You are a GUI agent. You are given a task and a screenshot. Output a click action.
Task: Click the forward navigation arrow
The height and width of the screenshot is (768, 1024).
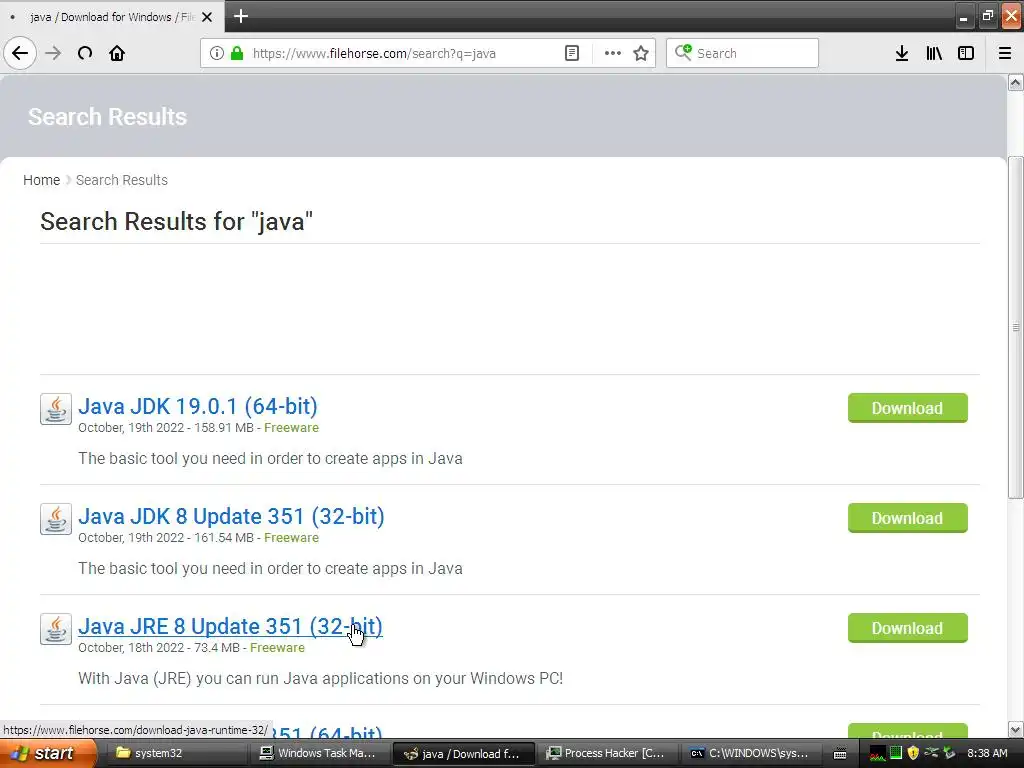pyautogui.click(x=53, y=53)
